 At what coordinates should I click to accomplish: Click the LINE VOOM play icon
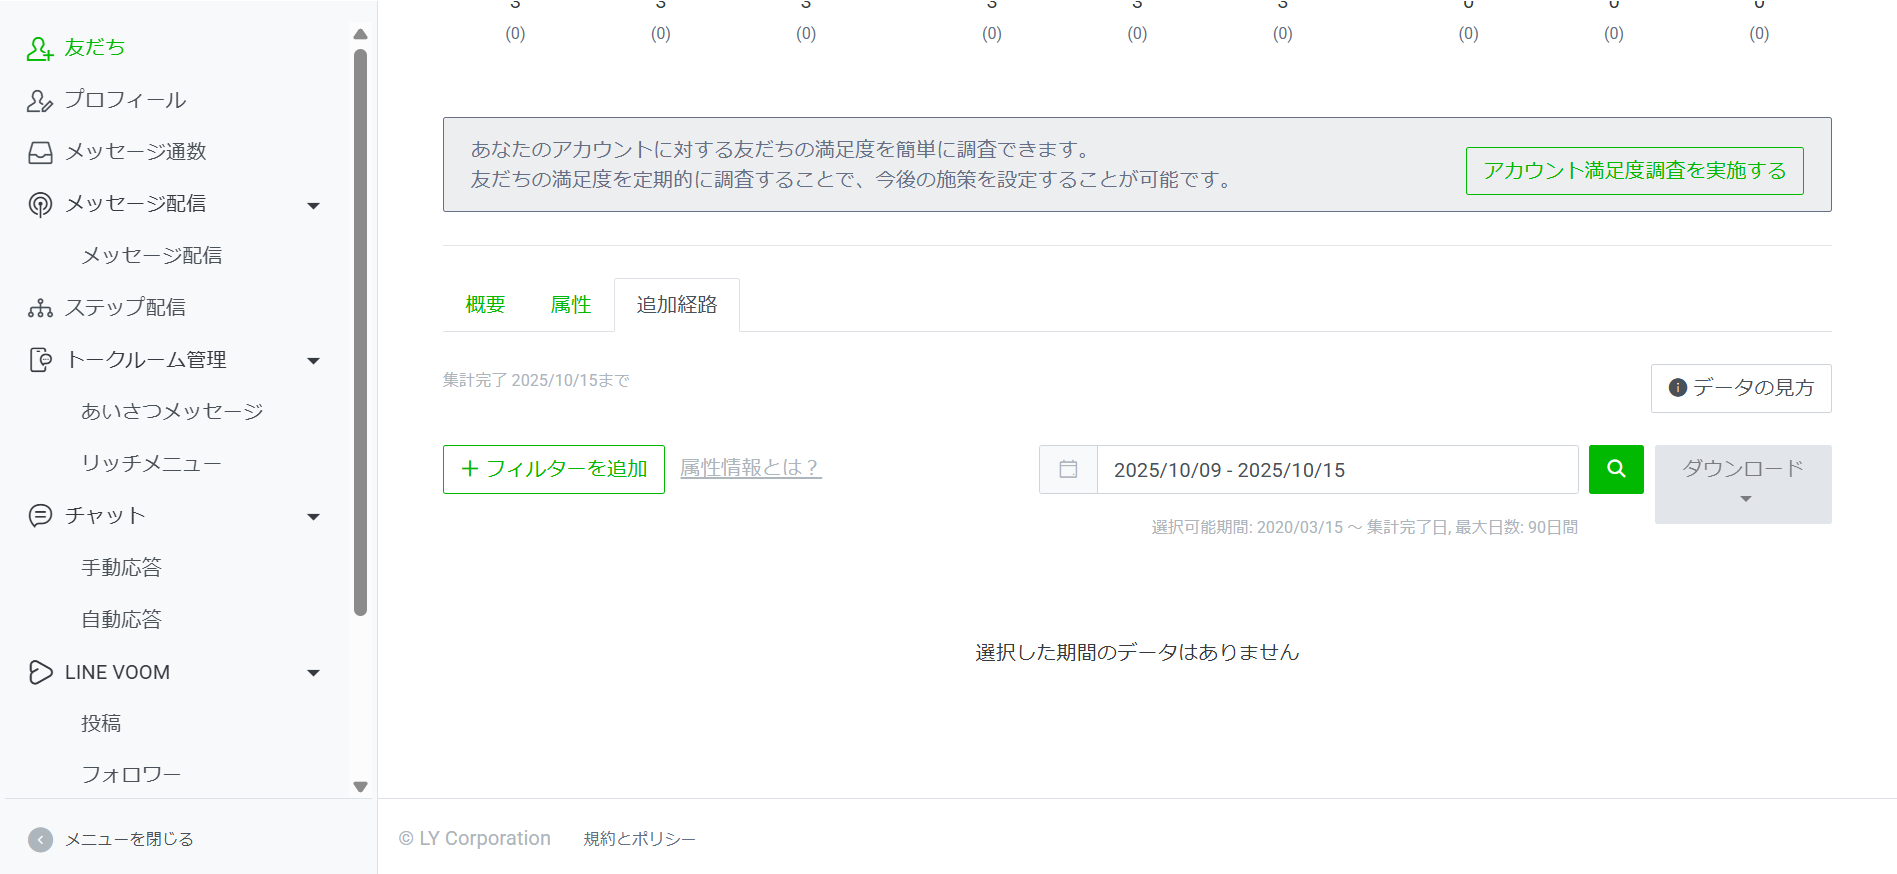click(39, 672)
